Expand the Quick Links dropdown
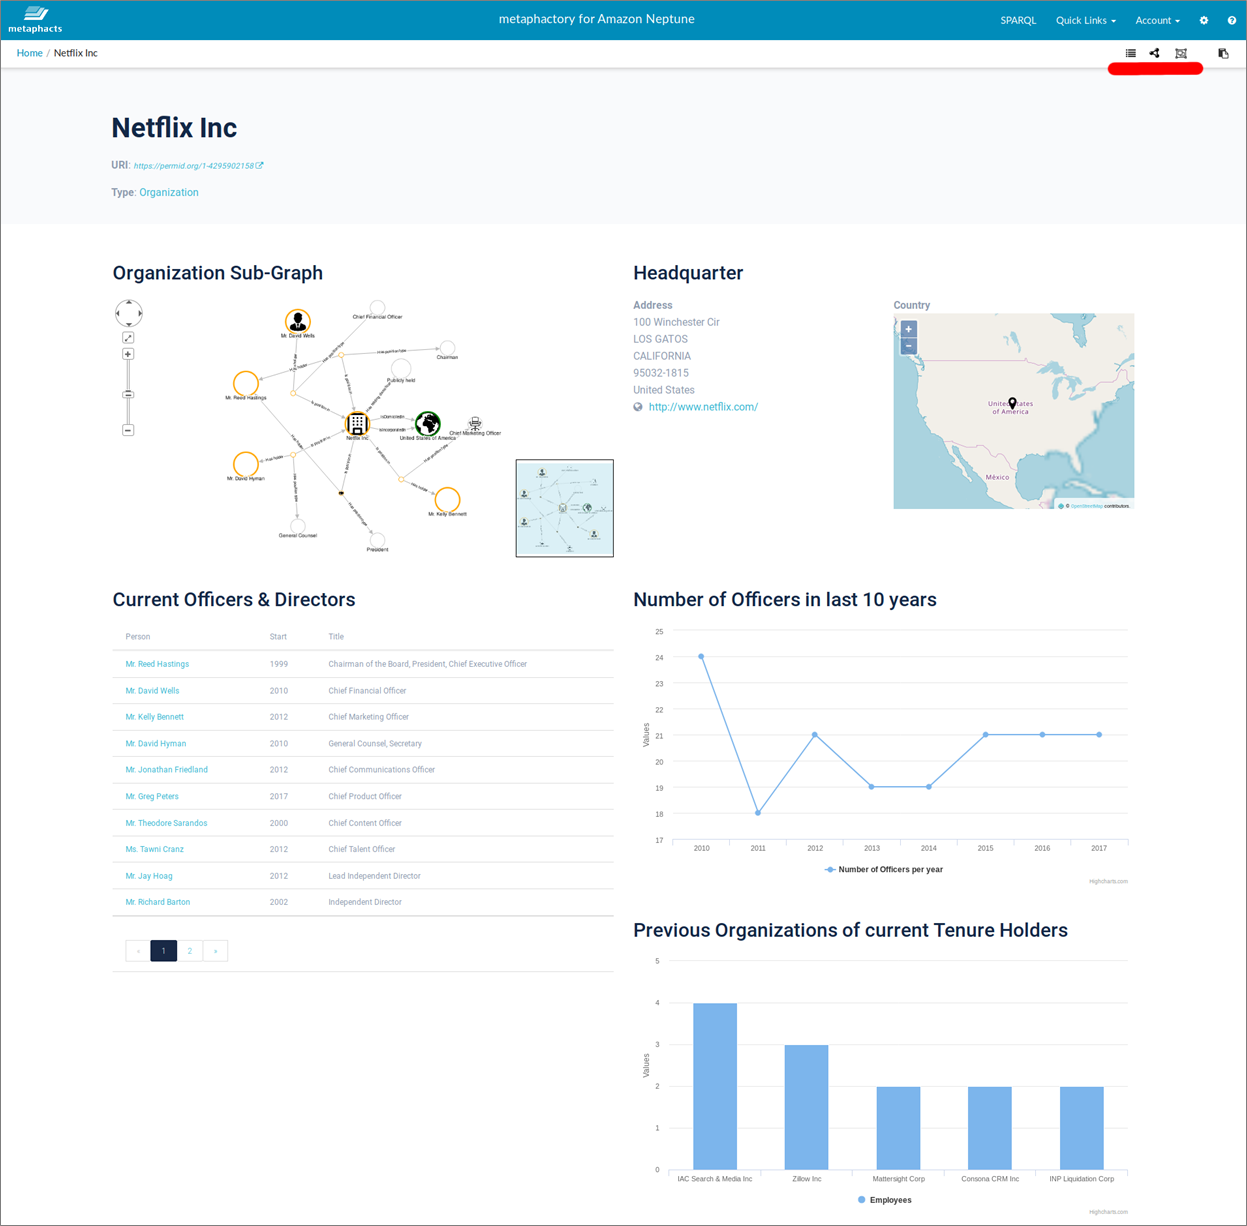The width and height of the screenshot is (1247, 1226). point(1086,20)
